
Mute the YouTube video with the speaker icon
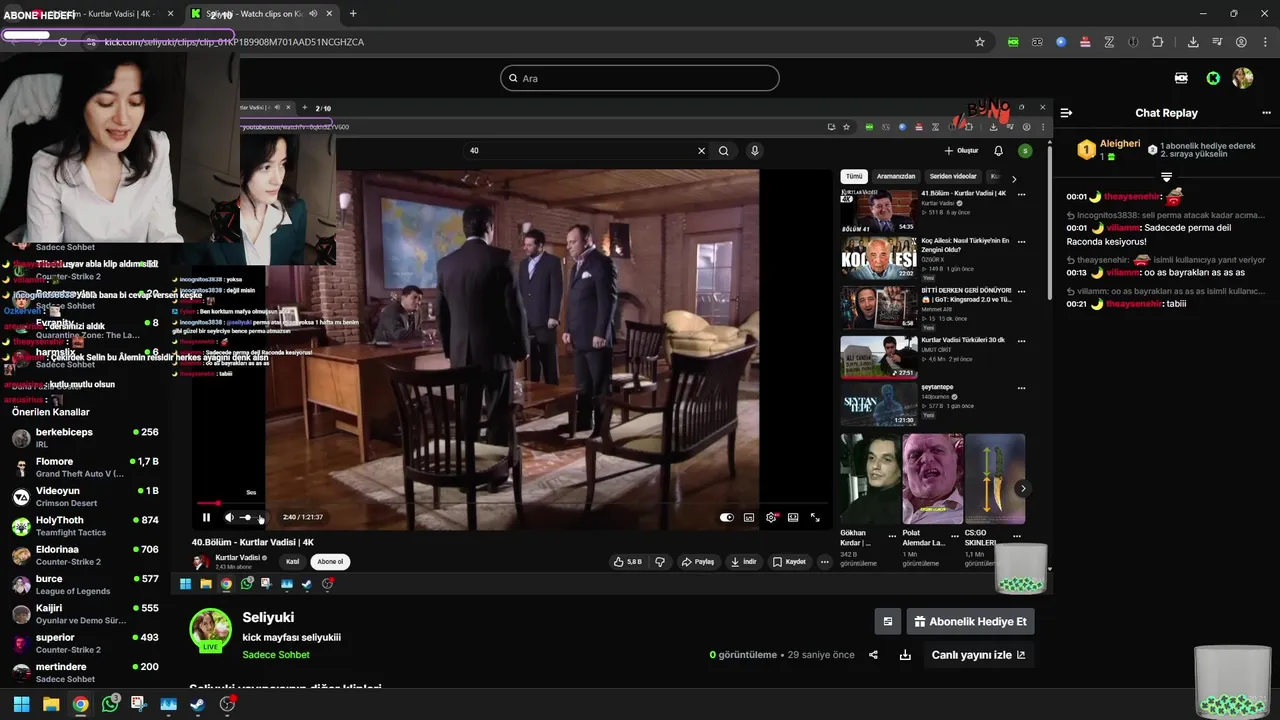point(229,517)
